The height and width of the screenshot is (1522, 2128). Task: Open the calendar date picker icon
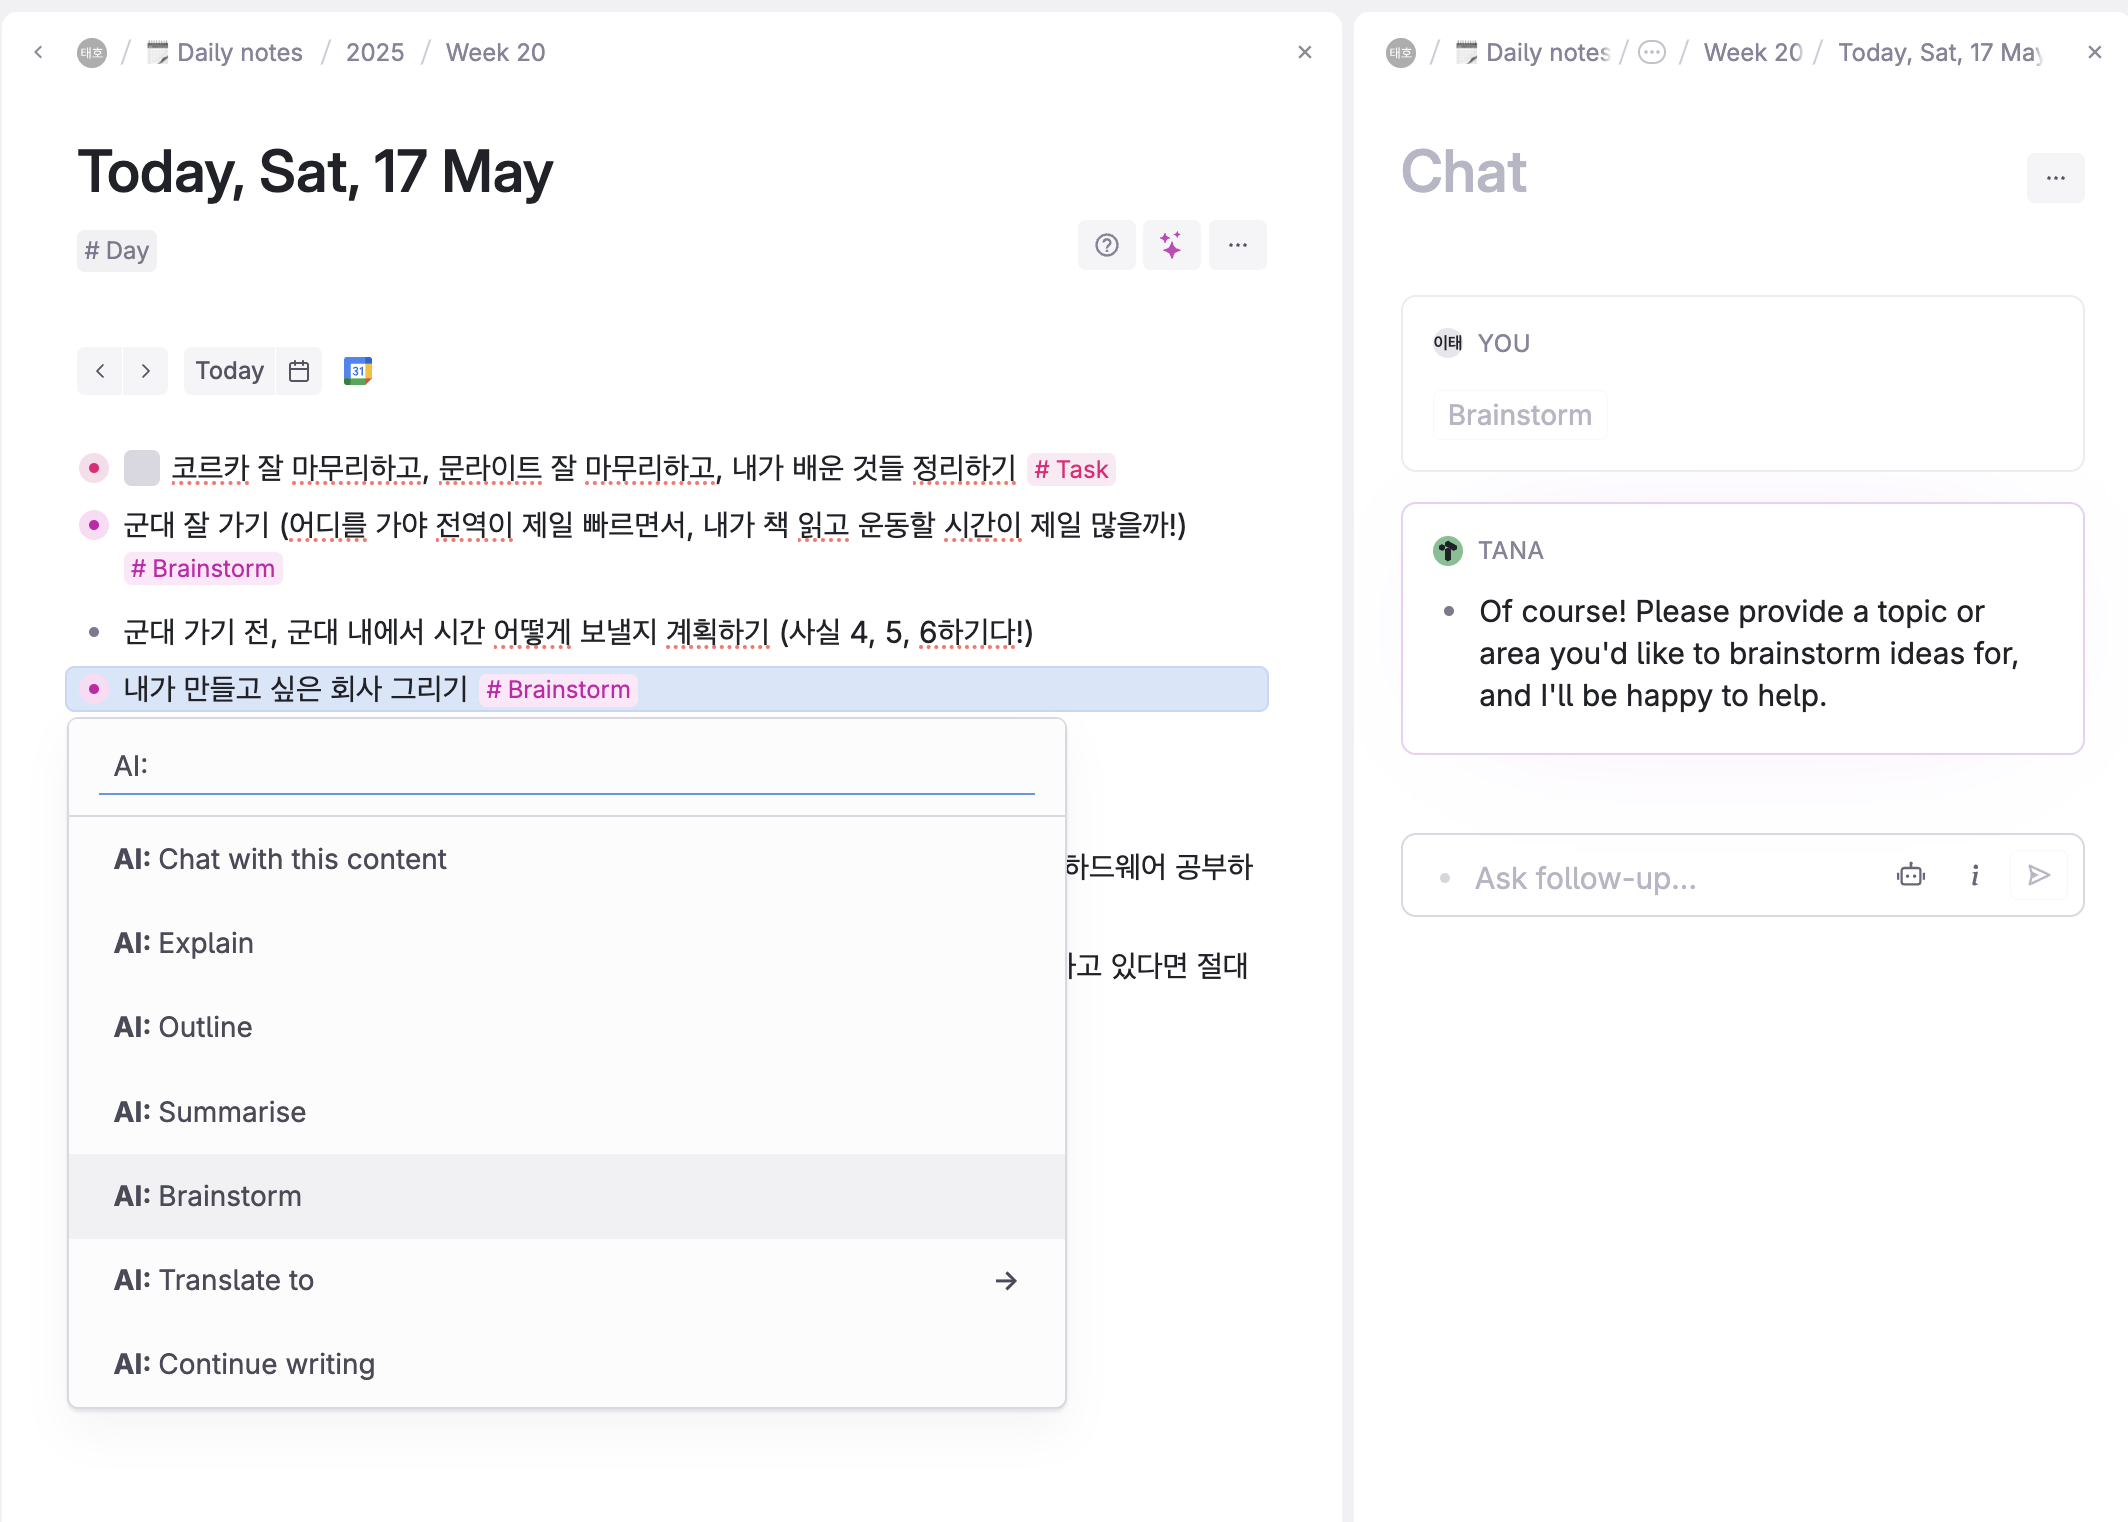pyautogui.click(x=299, y=371)
